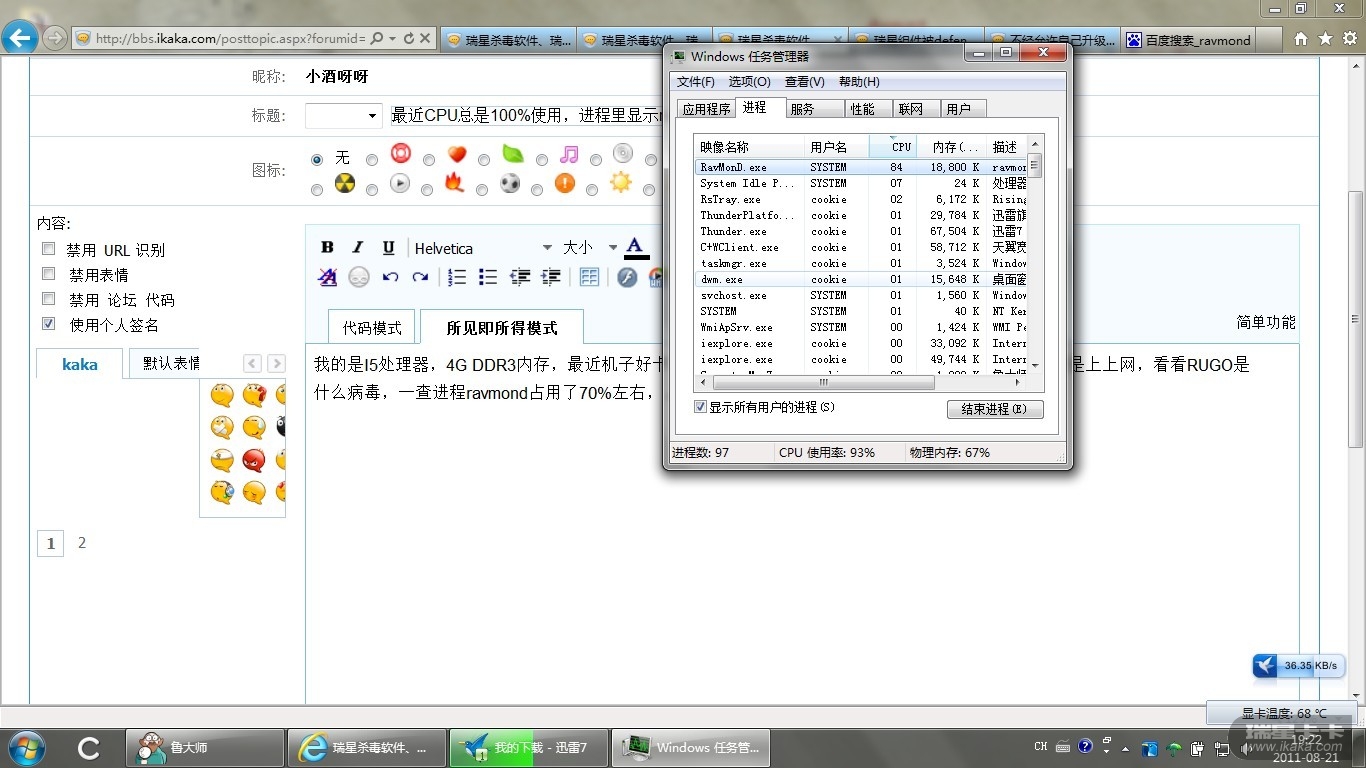Insert a numbered list

pyautogui.click(x=457, y=277)
